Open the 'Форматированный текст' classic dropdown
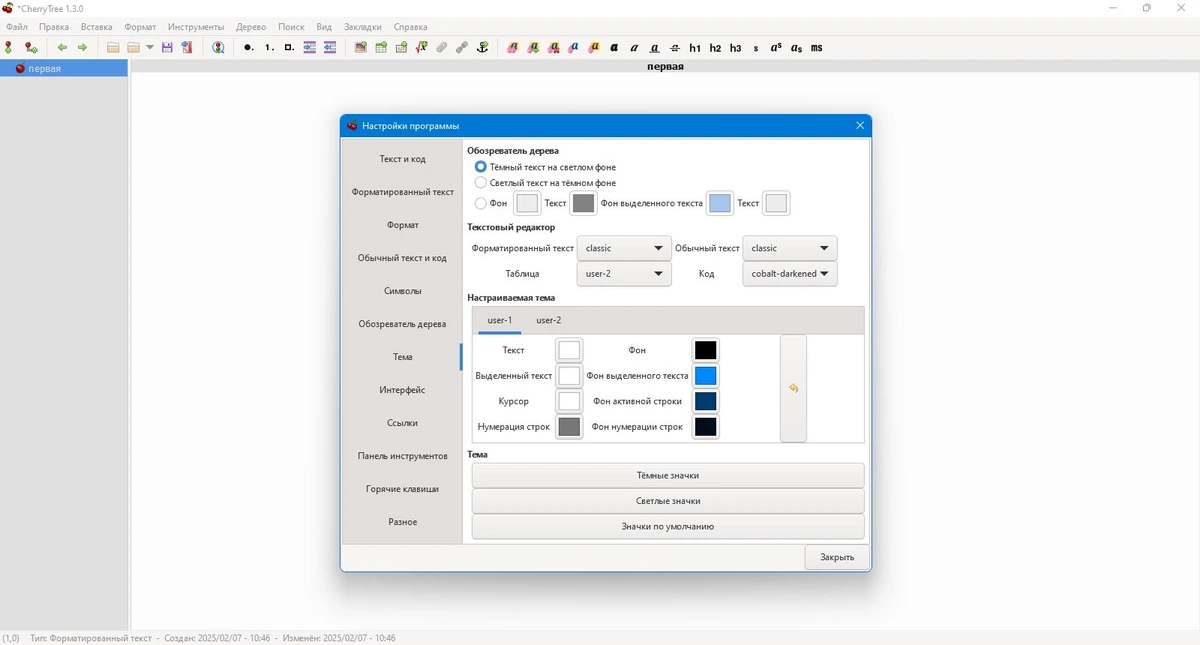Viewport: 1200px width, 645px height. click(x=624, y=248)
